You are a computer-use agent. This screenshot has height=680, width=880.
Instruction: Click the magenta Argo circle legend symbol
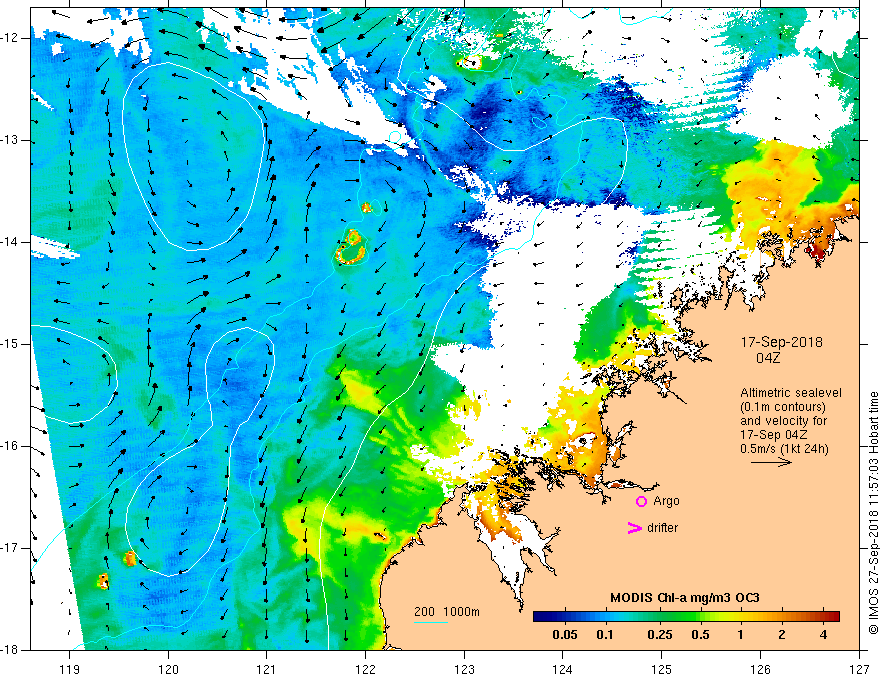(641, 501)
